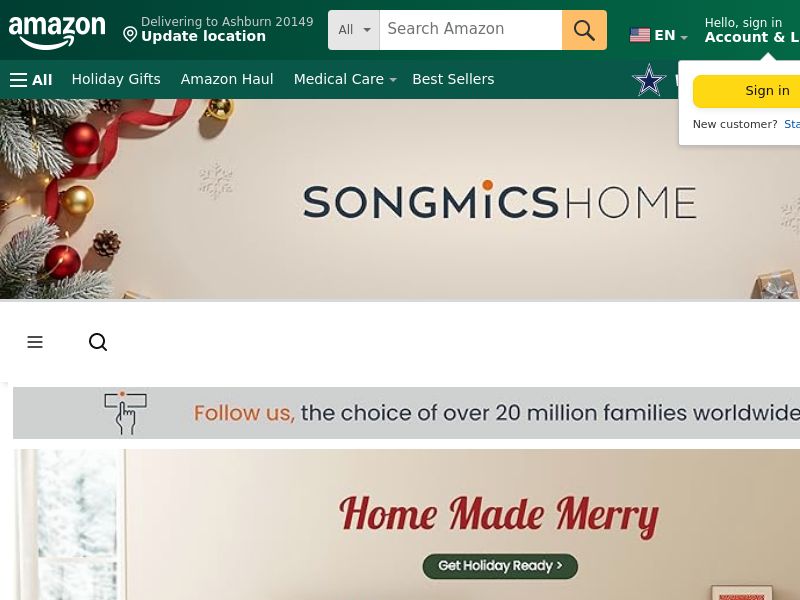Click the Dallas Cowboys star logo

(649, 80)
